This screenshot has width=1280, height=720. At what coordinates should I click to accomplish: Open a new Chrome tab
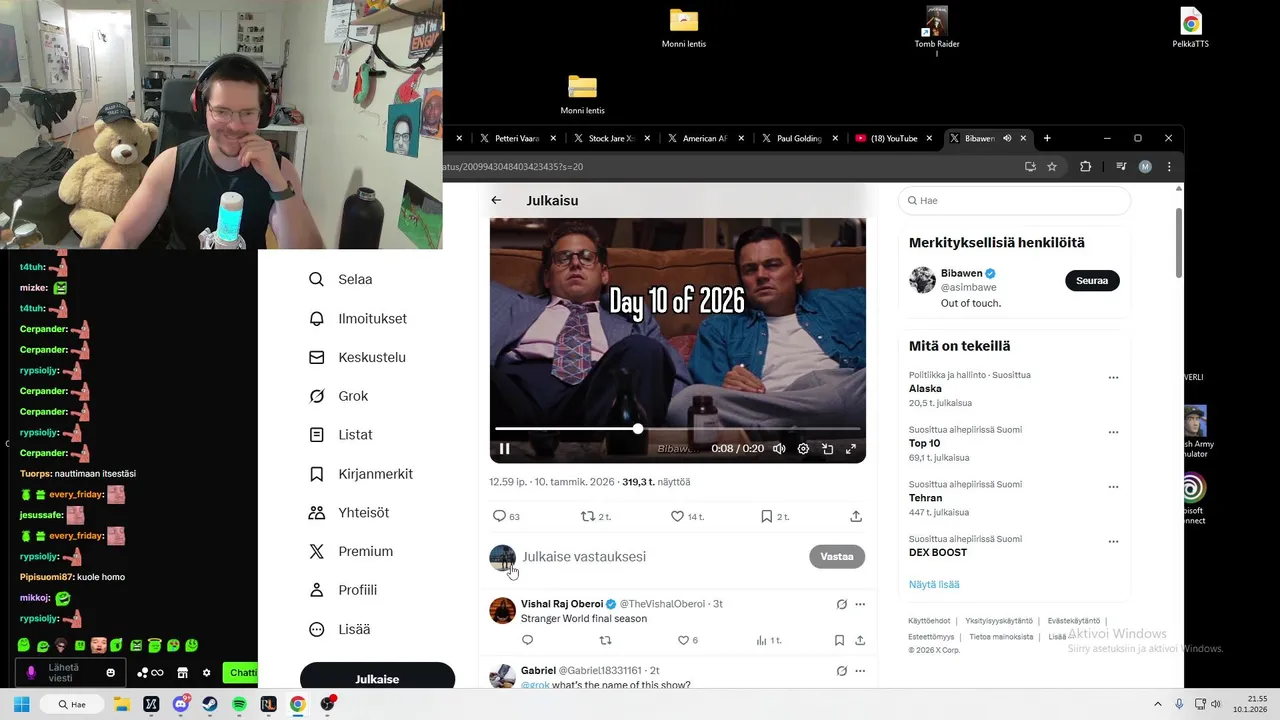point(1047,138)
